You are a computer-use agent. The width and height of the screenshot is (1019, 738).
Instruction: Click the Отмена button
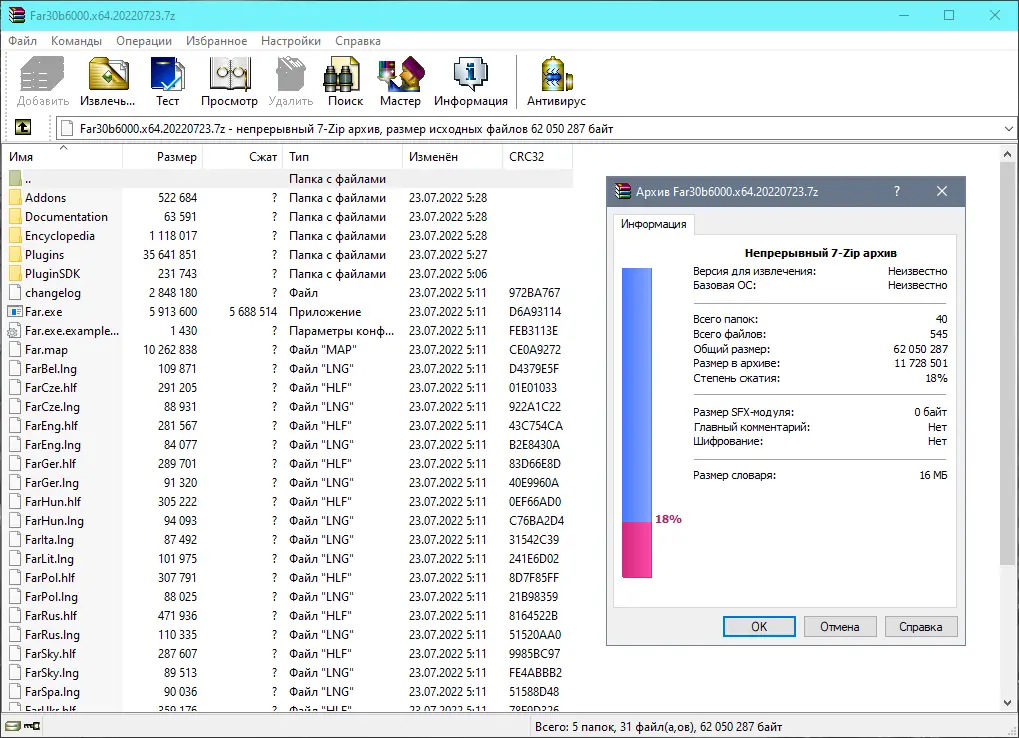[x=840, y=626]
